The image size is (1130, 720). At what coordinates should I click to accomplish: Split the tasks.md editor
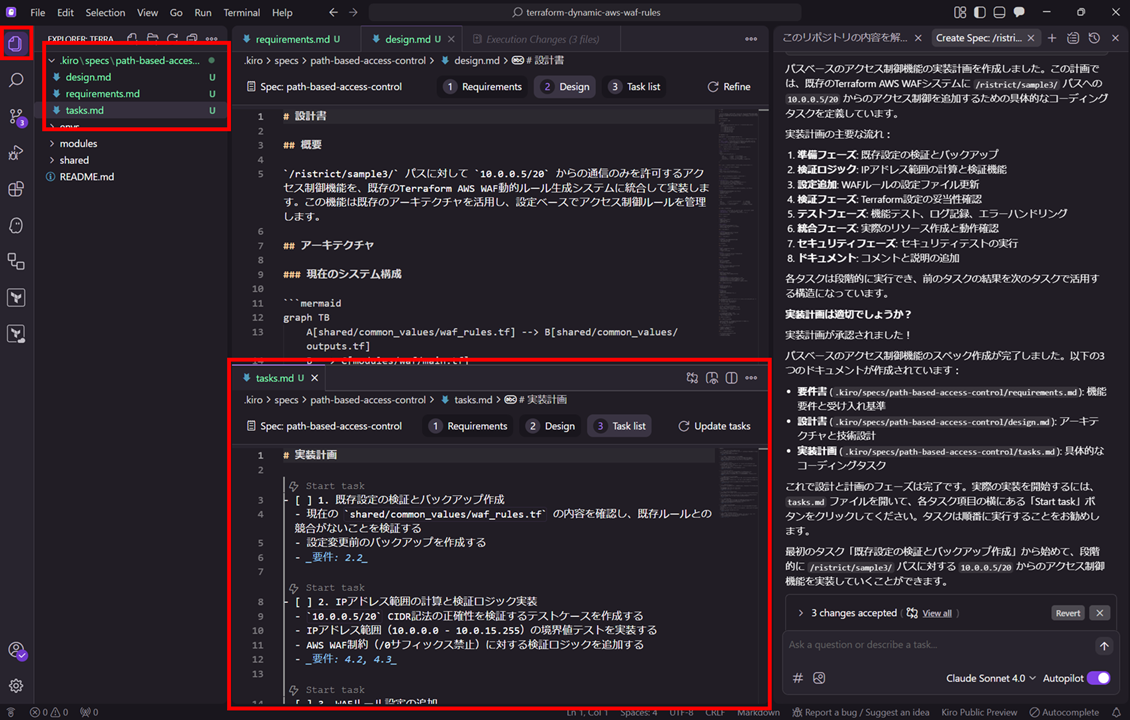(x=731, y=378)
